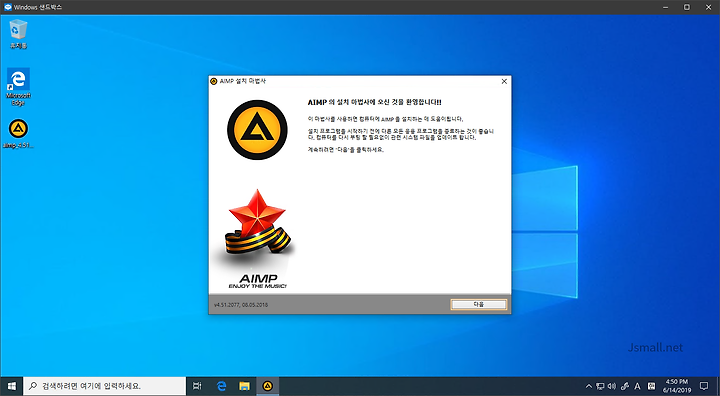Open the Recycle Bin desktop icon
The image size is (720, 396).
18,34
